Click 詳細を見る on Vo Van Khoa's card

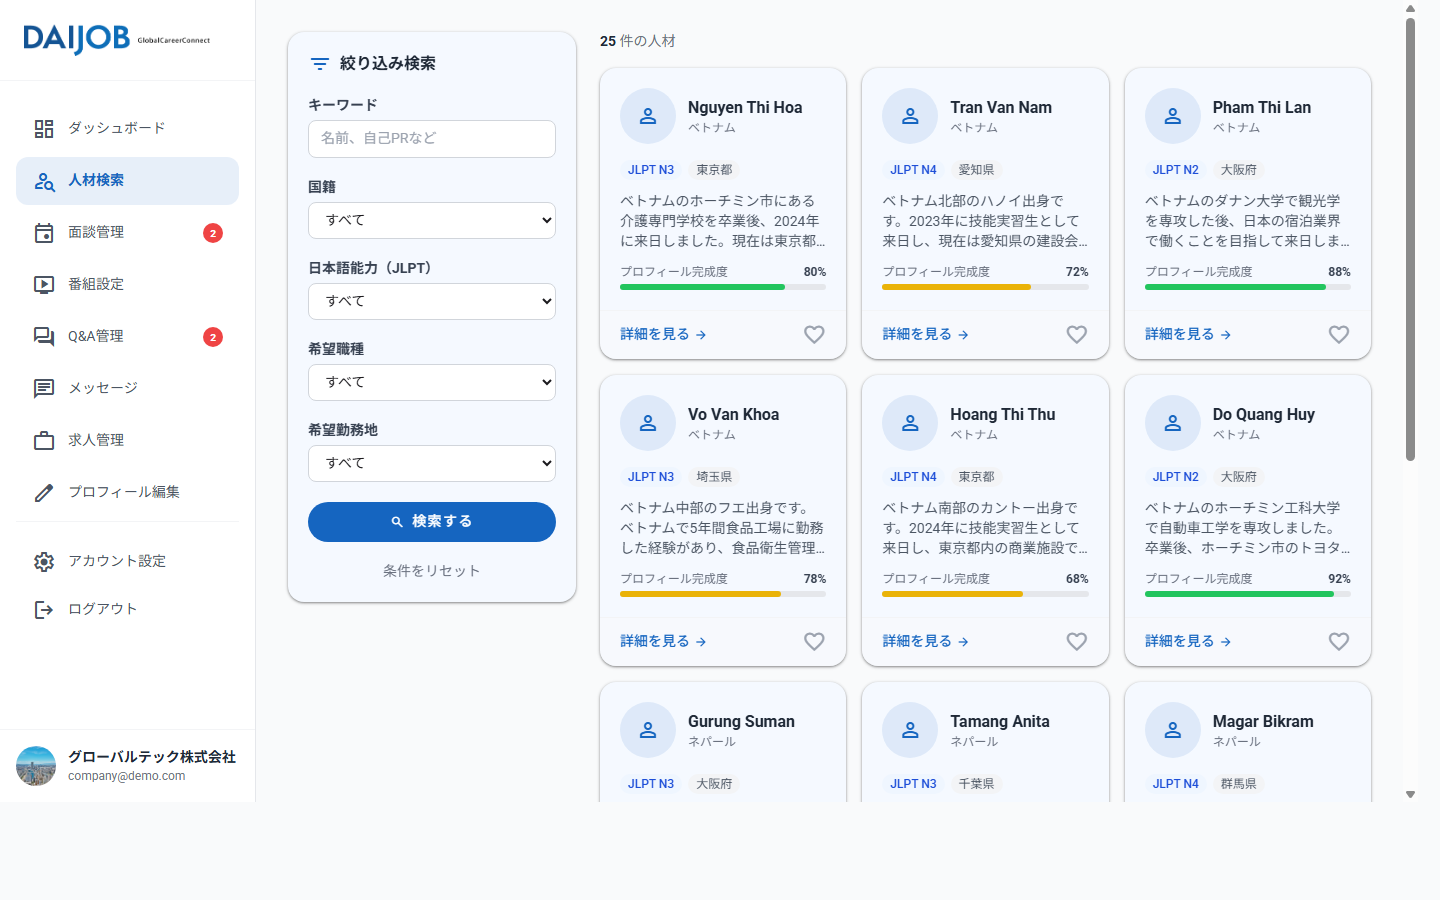(x=662, y=641)
